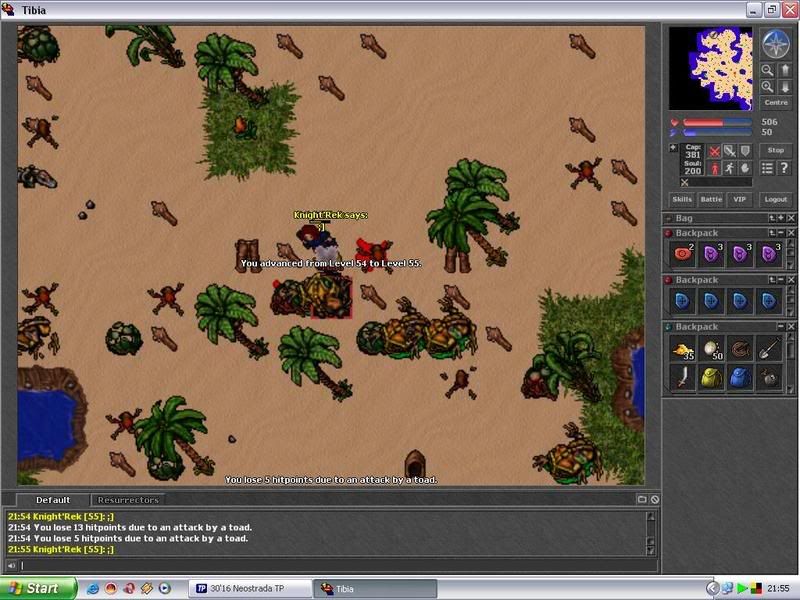Click the red health bar

point(717,122)
